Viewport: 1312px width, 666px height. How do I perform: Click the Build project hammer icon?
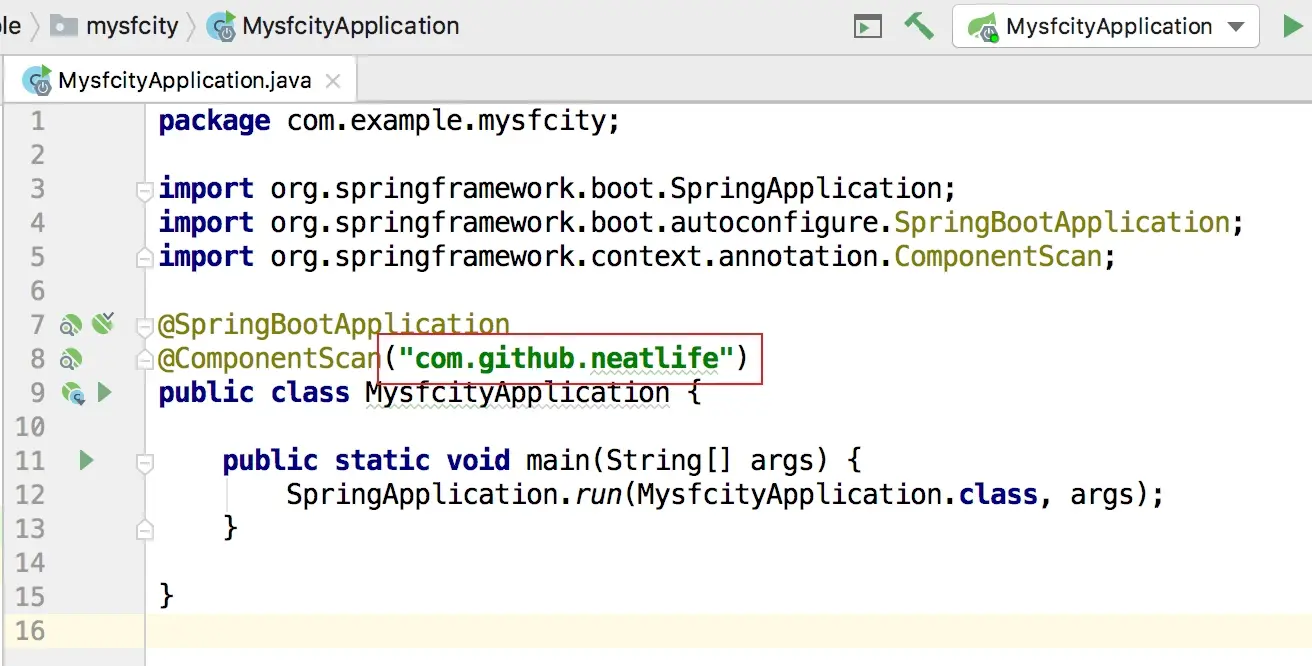tap(918, 26)
